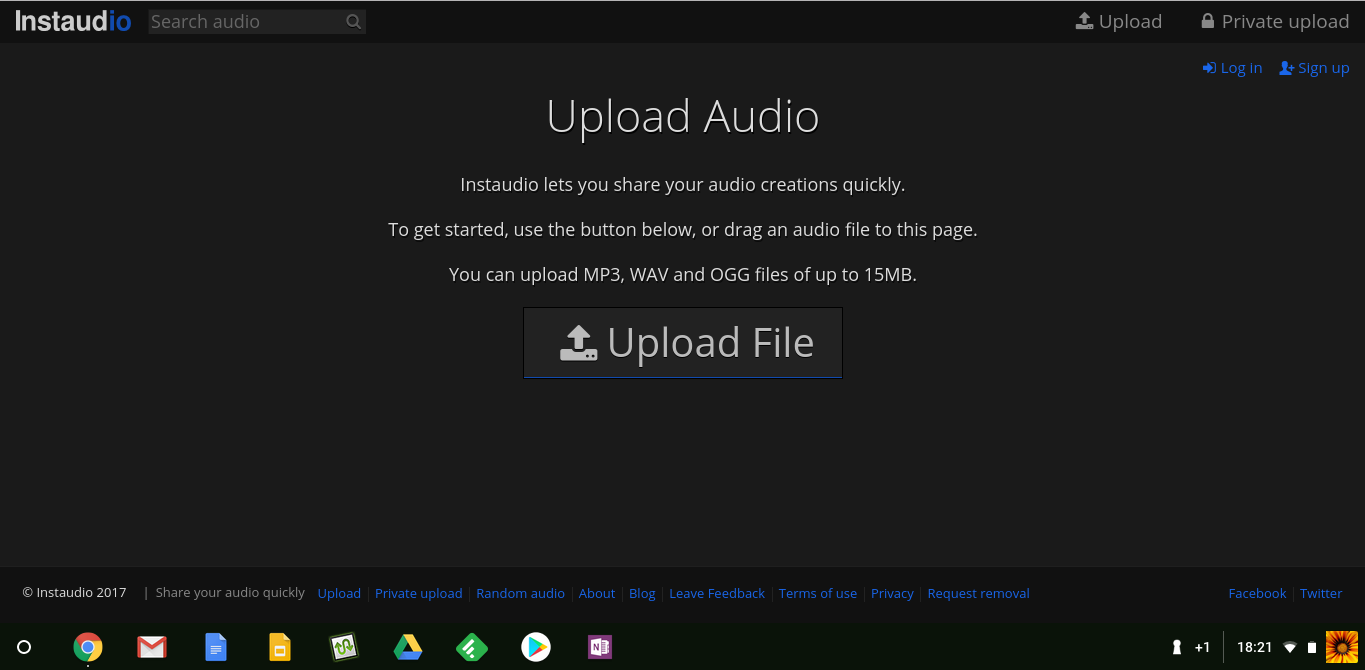Open Google Drive from the shelf
Viewport: 1365px width, 670px height.
pyautogui.click(x=408, y=647)
